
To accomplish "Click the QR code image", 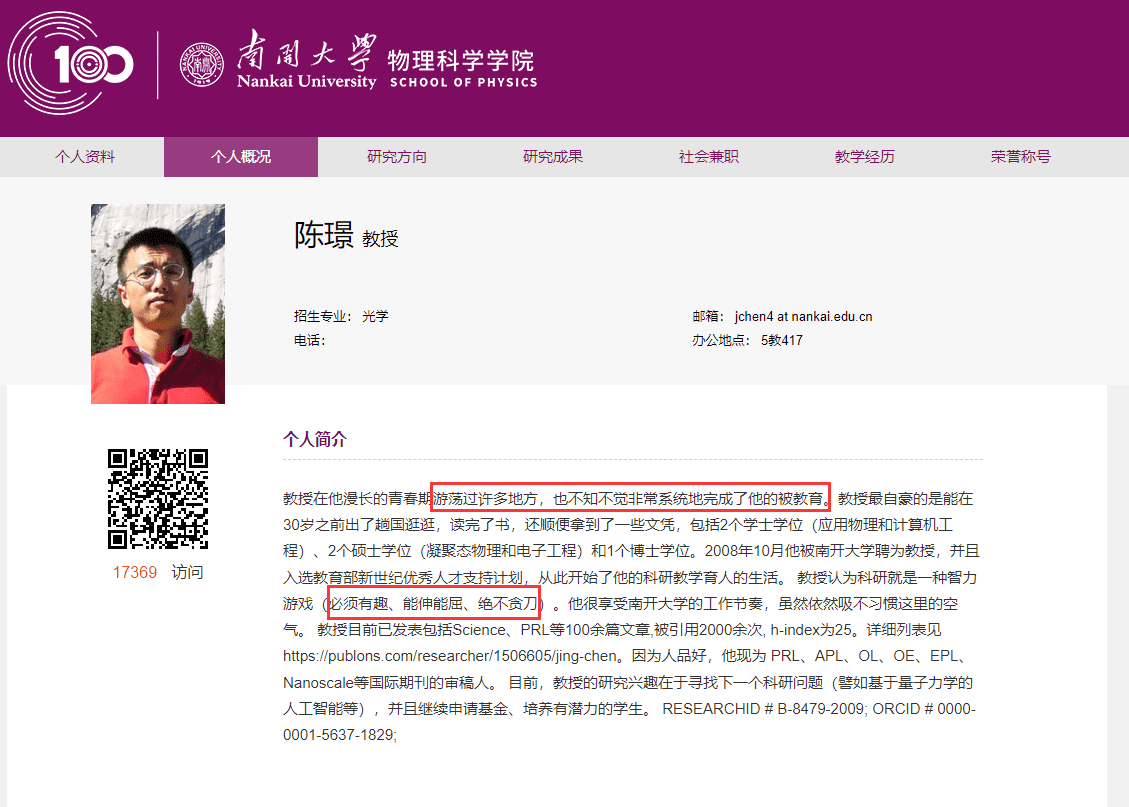I will 158,499.
